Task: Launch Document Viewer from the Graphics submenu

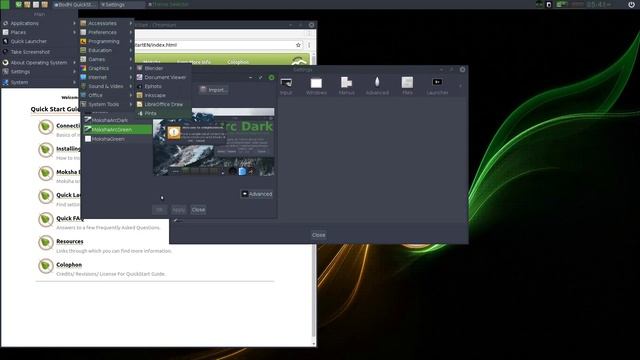Action: point(162,77)
